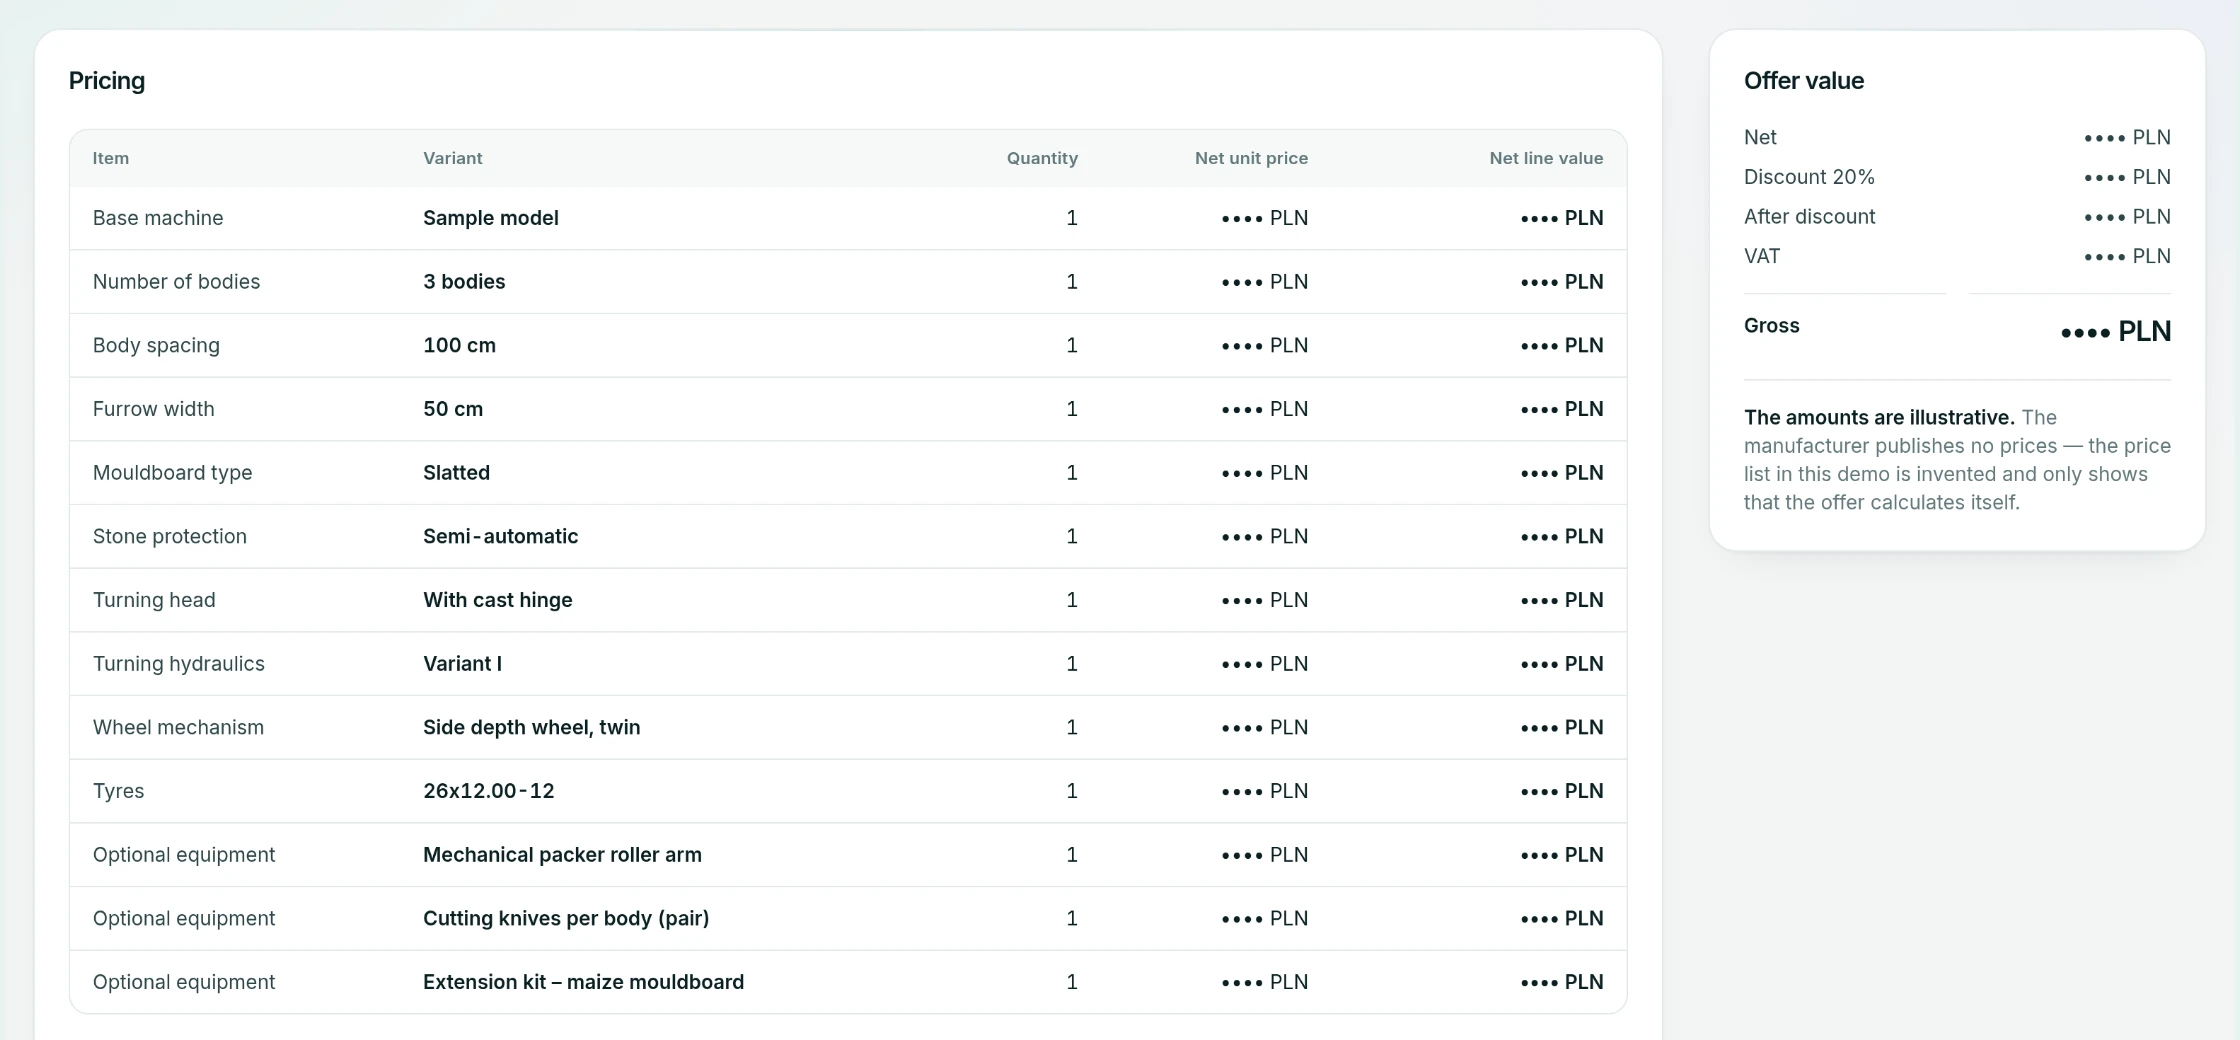Image resolution: width=2240 pixels, height=1040 pixels.
Task: Click the "Quantity" column header
Action: tap(1042, 158)
